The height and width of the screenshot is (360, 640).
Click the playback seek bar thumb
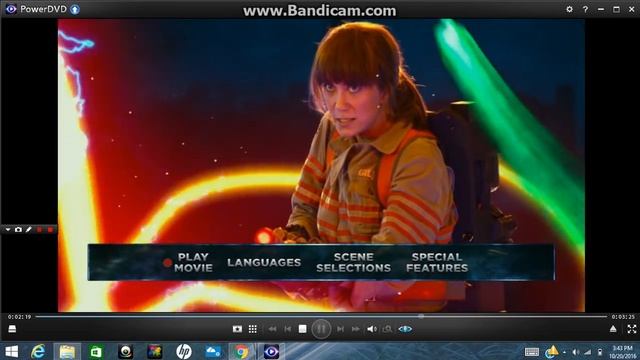pos(421,316)
